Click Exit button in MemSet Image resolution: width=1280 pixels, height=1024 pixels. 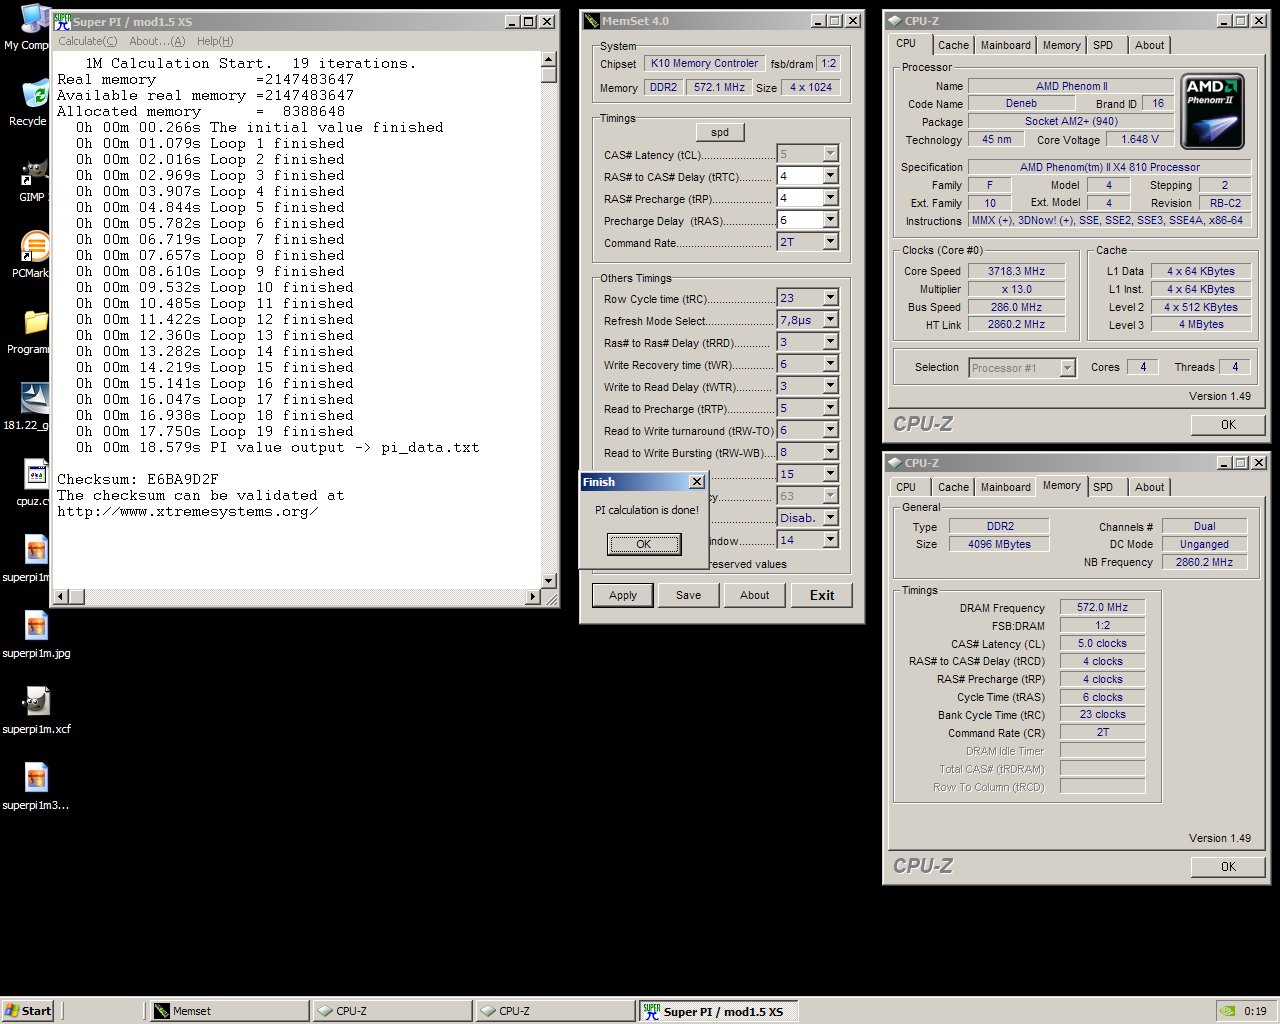(x=822, y=595)
